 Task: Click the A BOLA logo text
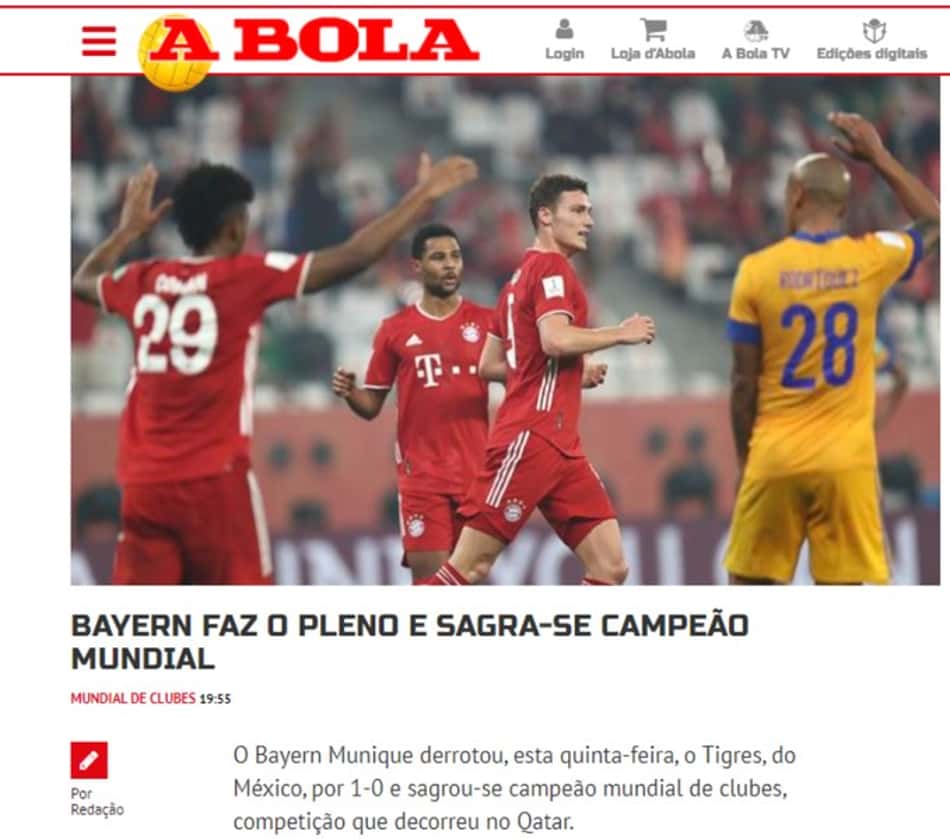point(315,40)
